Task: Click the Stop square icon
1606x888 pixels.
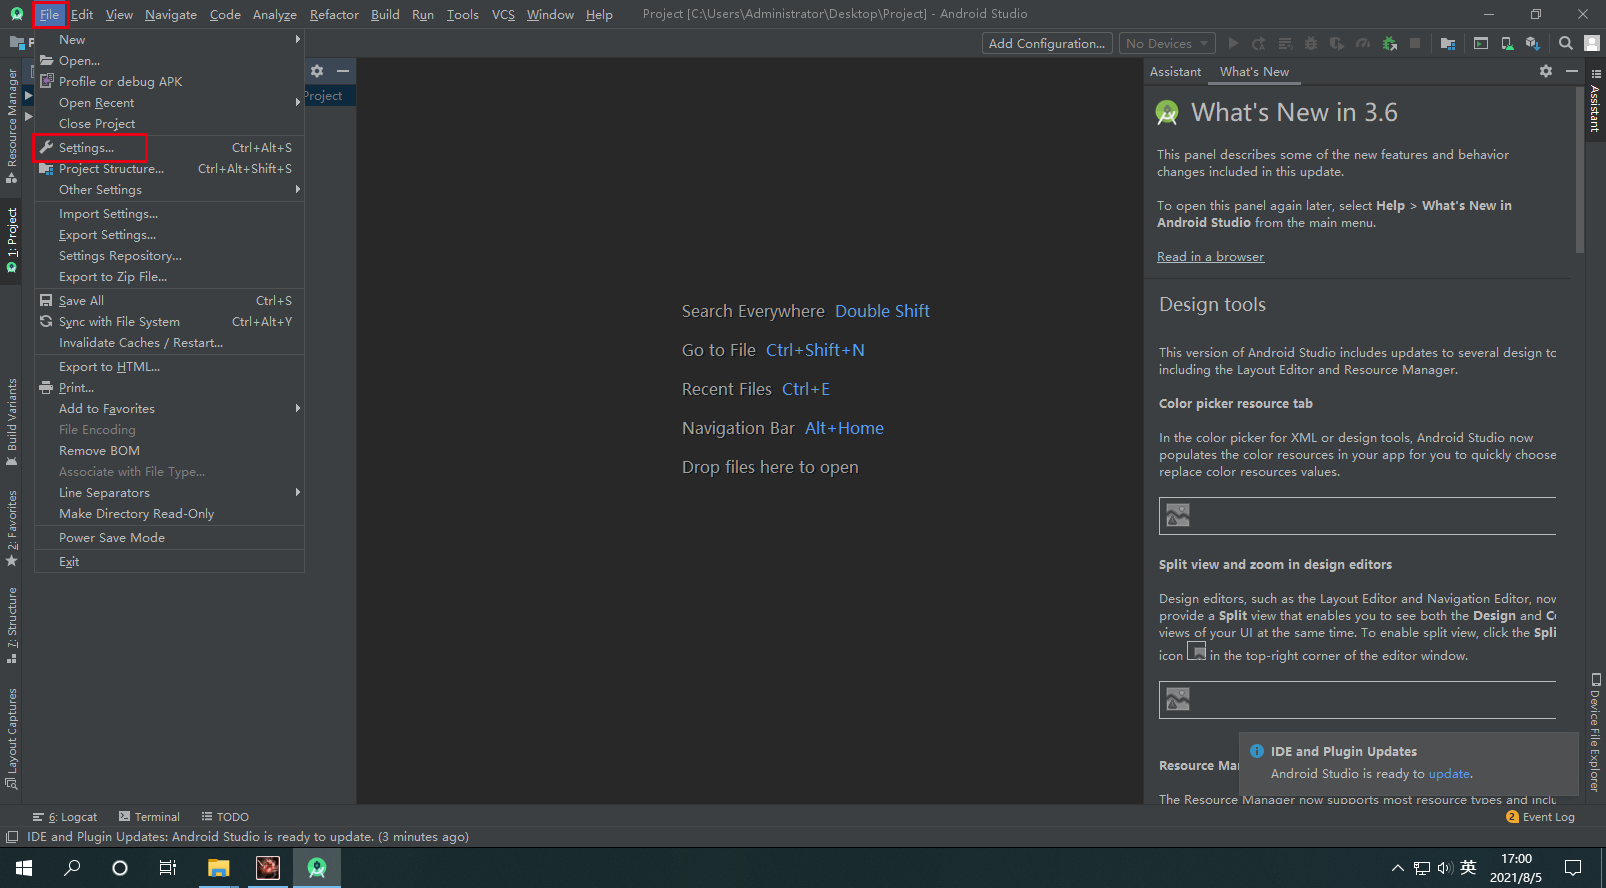Action: tap(1415, 43)
